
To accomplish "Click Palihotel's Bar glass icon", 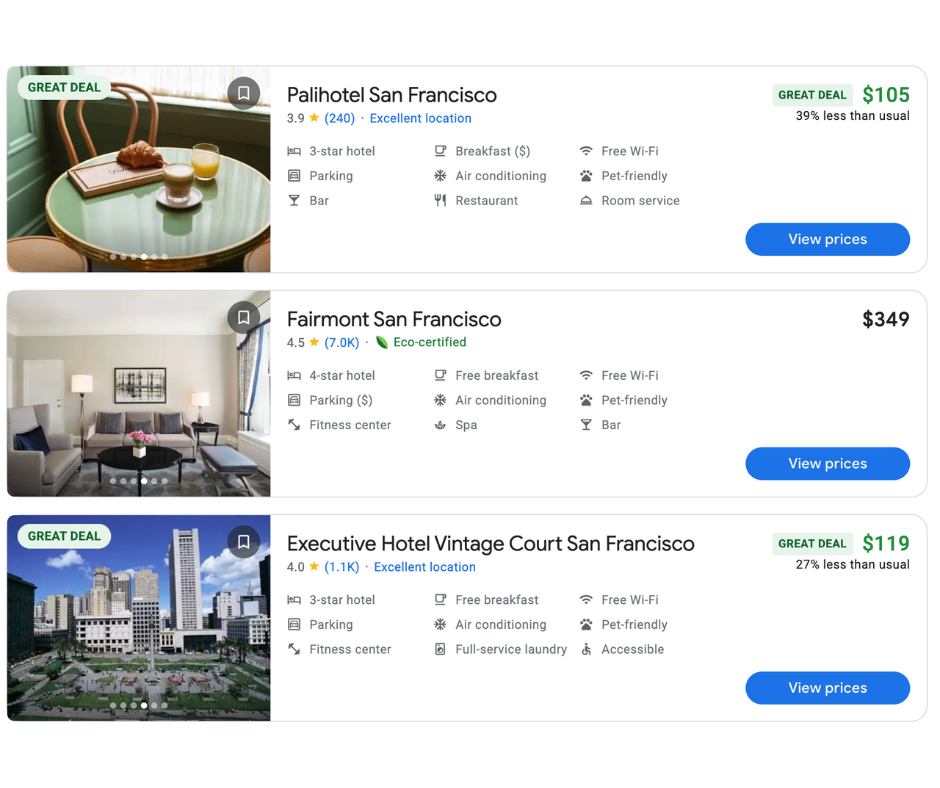I will [x=294, y=200].
